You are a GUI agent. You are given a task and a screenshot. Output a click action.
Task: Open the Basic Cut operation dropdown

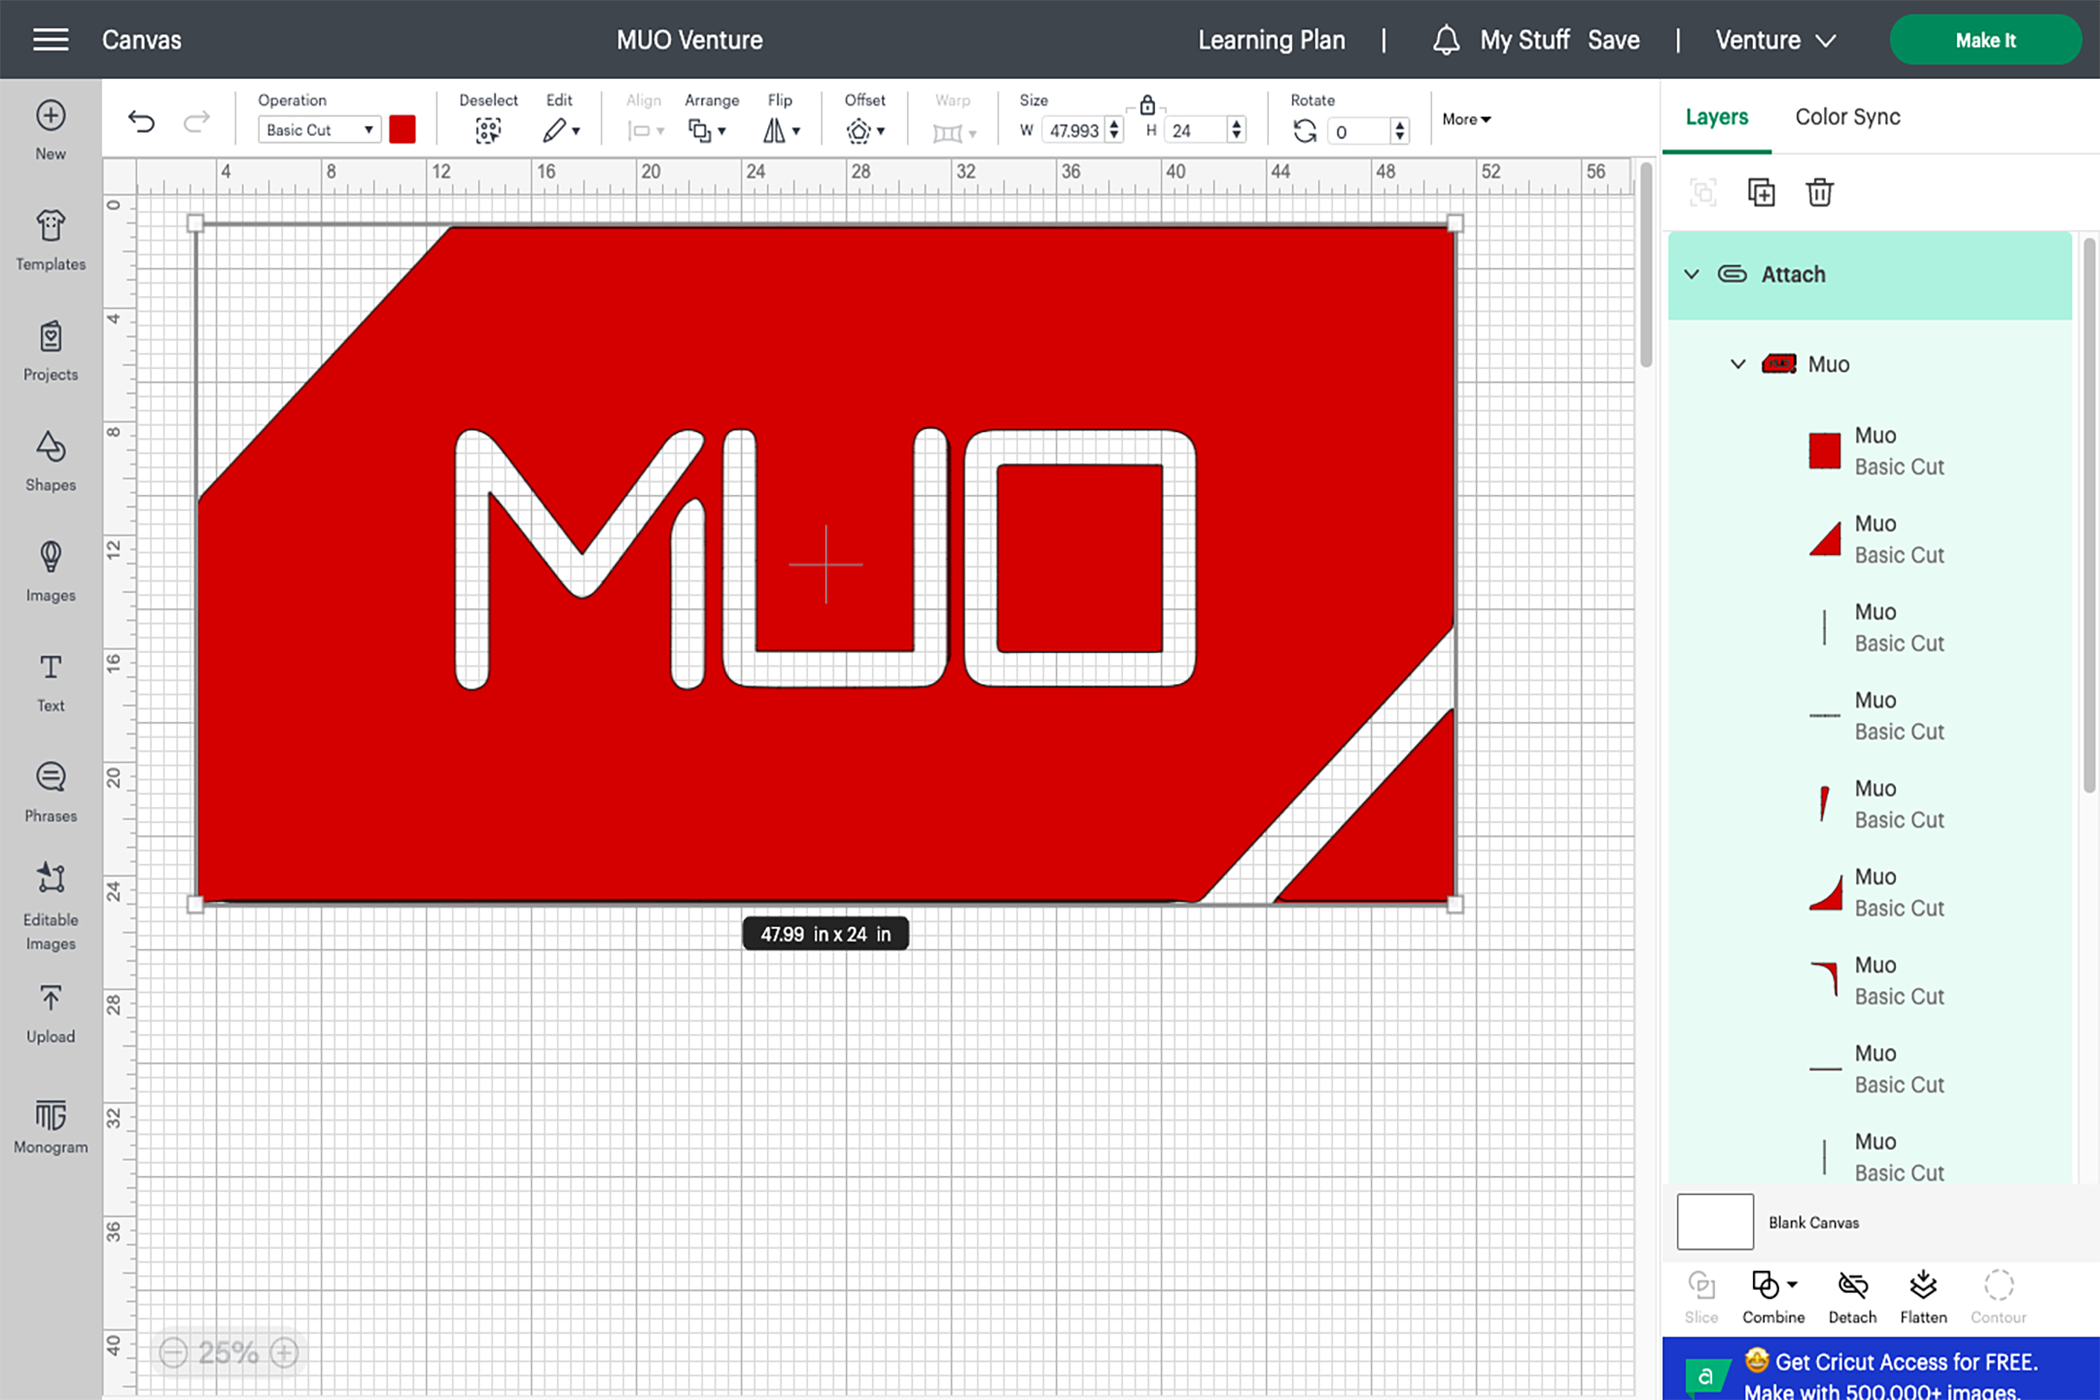click(318, 129)
